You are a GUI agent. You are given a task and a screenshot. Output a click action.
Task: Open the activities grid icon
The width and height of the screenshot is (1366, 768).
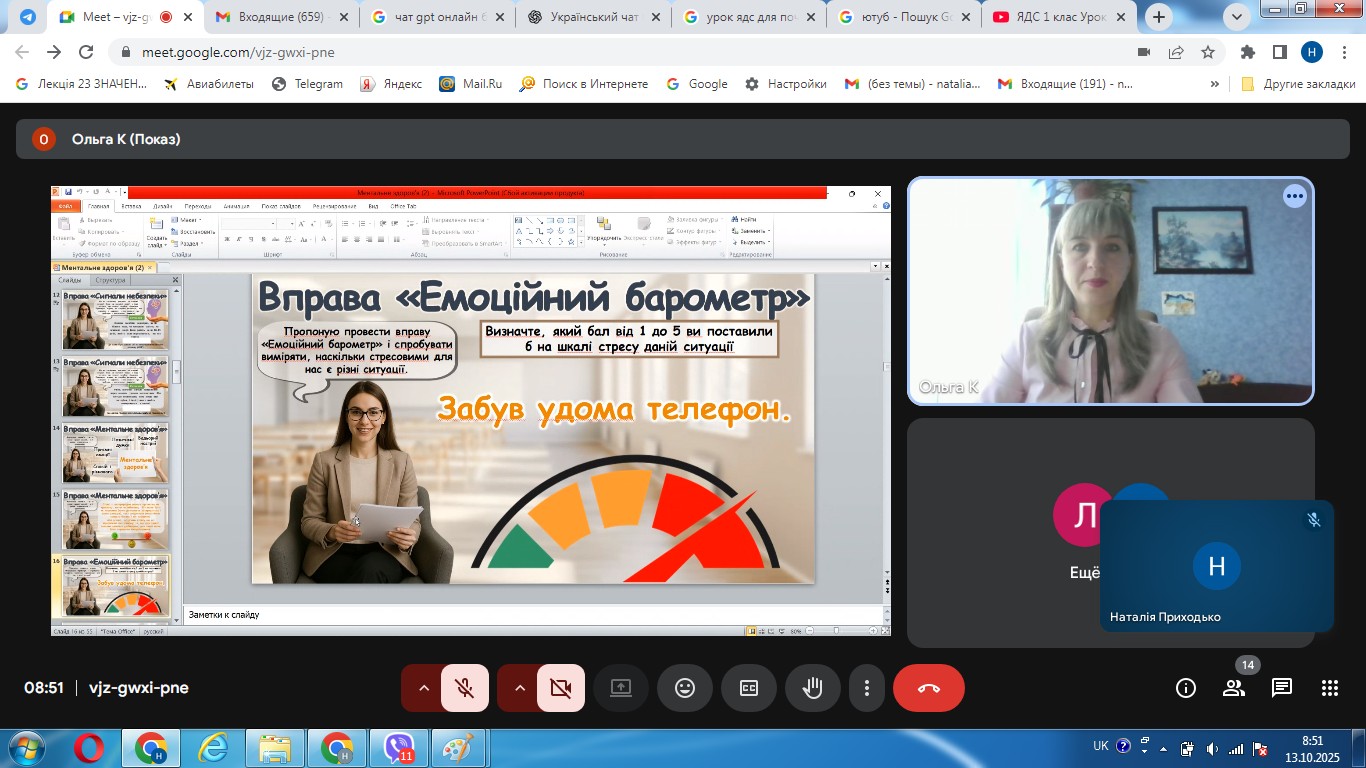1330,688
